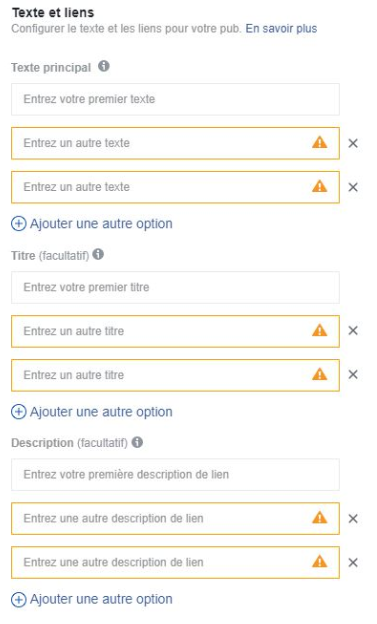Image resolution: width=377 pixels, height=624 pixels.
Task: Add another option under Titre
Action: pyautogui.click(x=92, y=411)
